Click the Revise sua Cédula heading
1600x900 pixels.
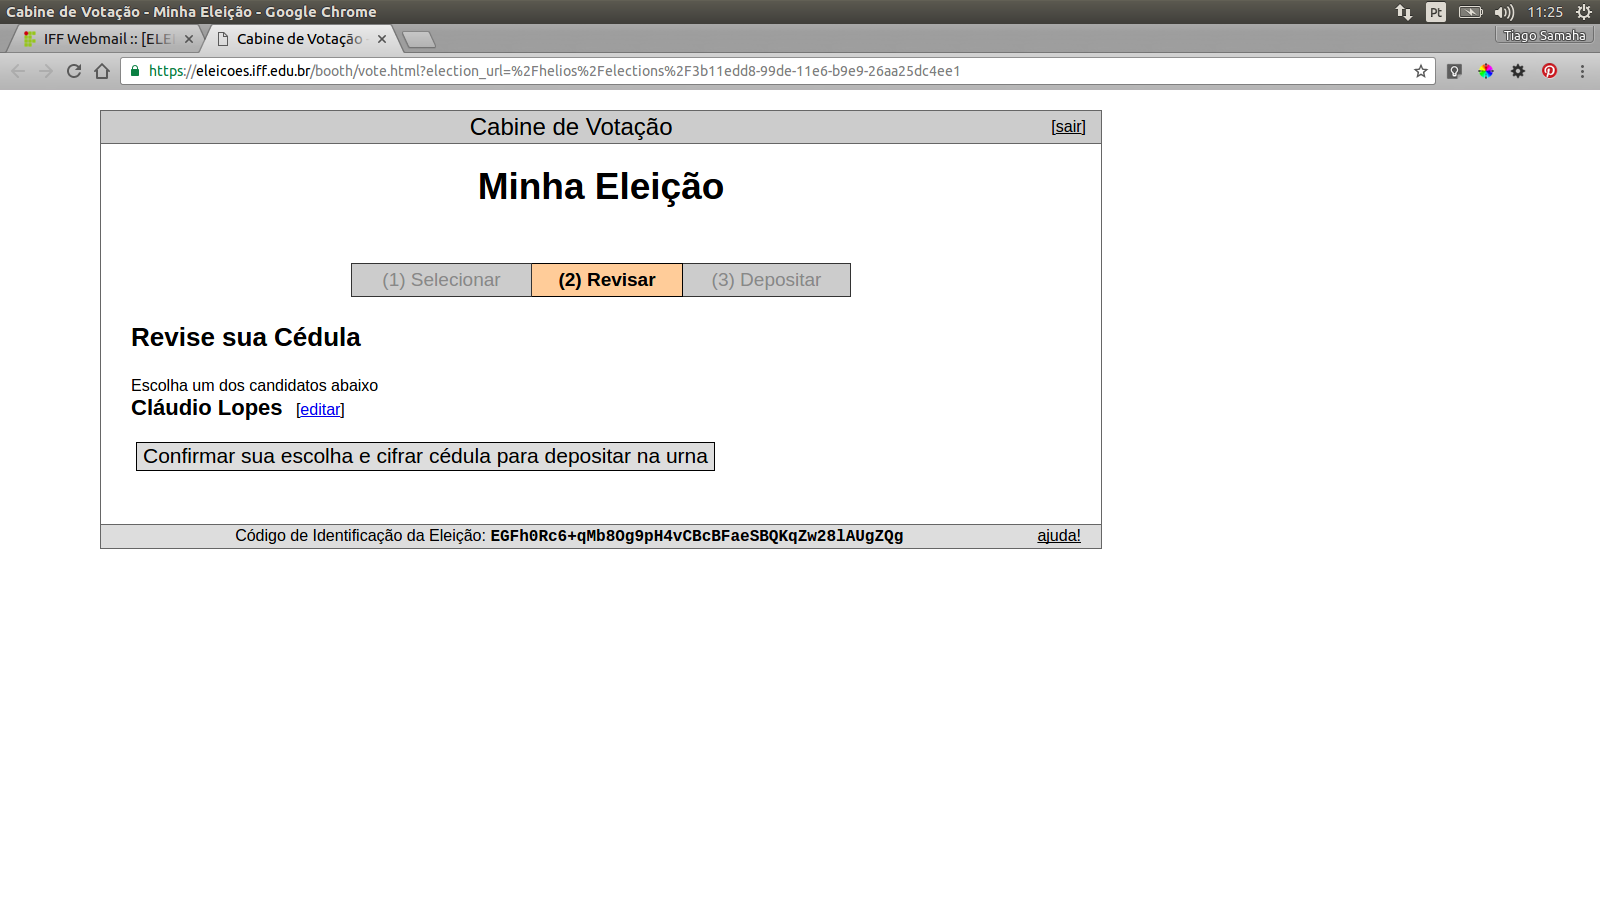pos(246,337)
